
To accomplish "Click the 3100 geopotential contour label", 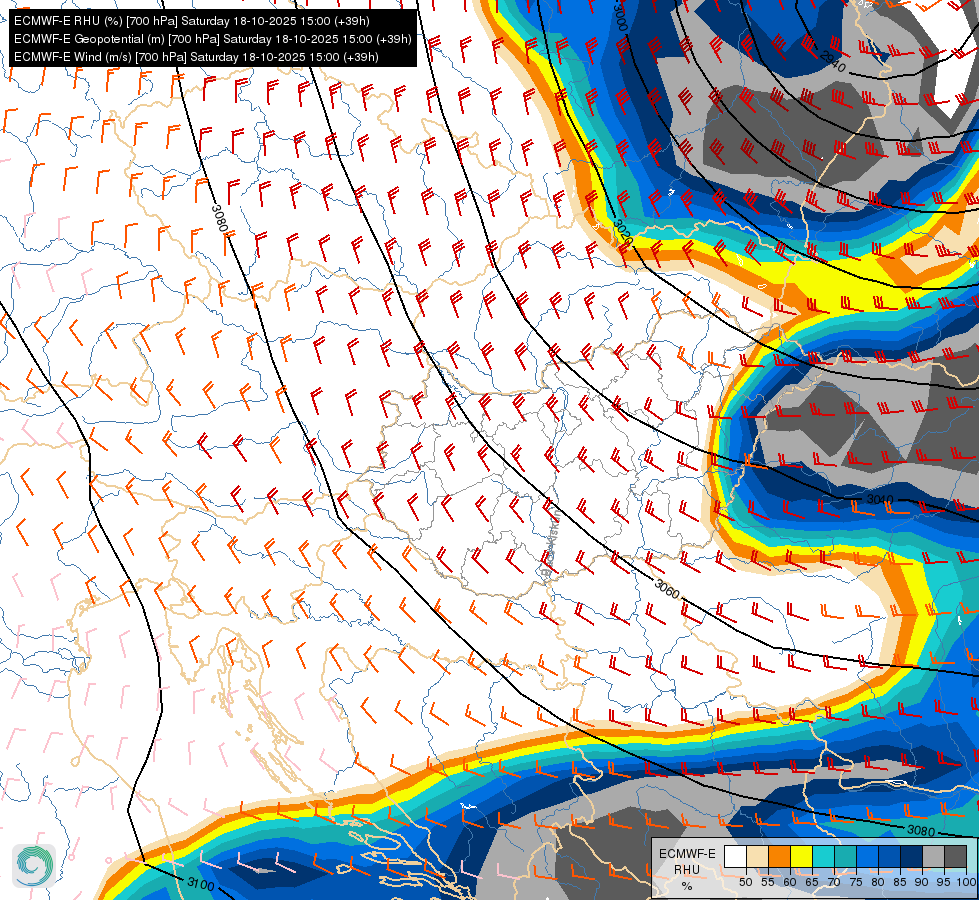I will (200, 884).
